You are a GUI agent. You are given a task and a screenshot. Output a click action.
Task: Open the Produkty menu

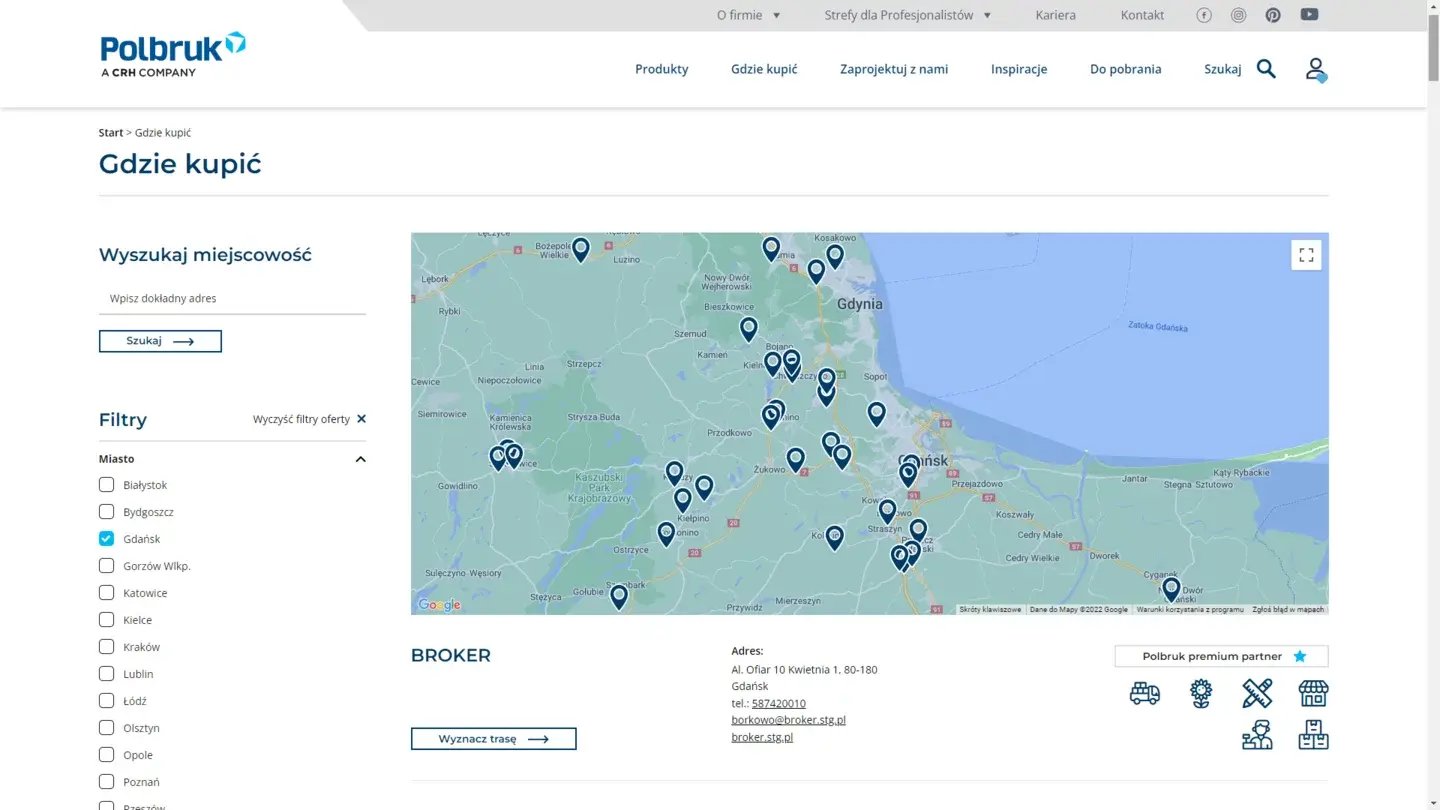662,69
